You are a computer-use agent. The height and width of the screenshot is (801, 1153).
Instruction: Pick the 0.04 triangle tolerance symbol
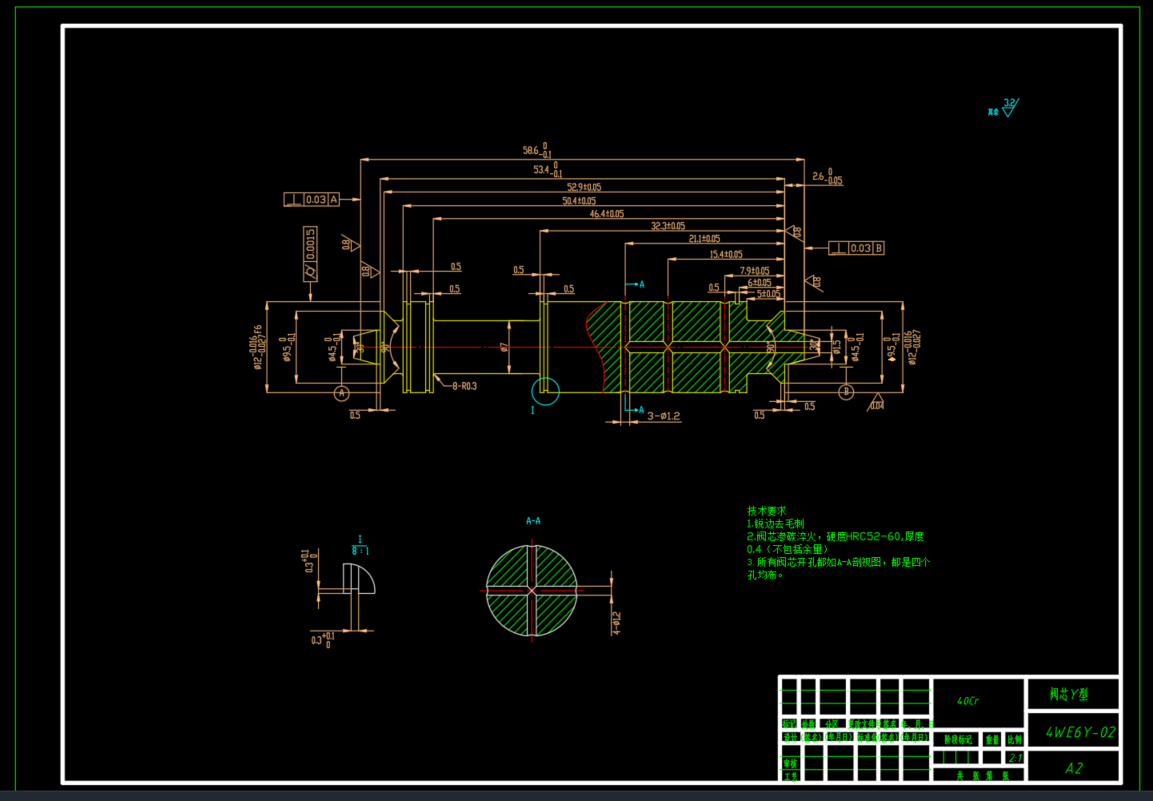876,403
